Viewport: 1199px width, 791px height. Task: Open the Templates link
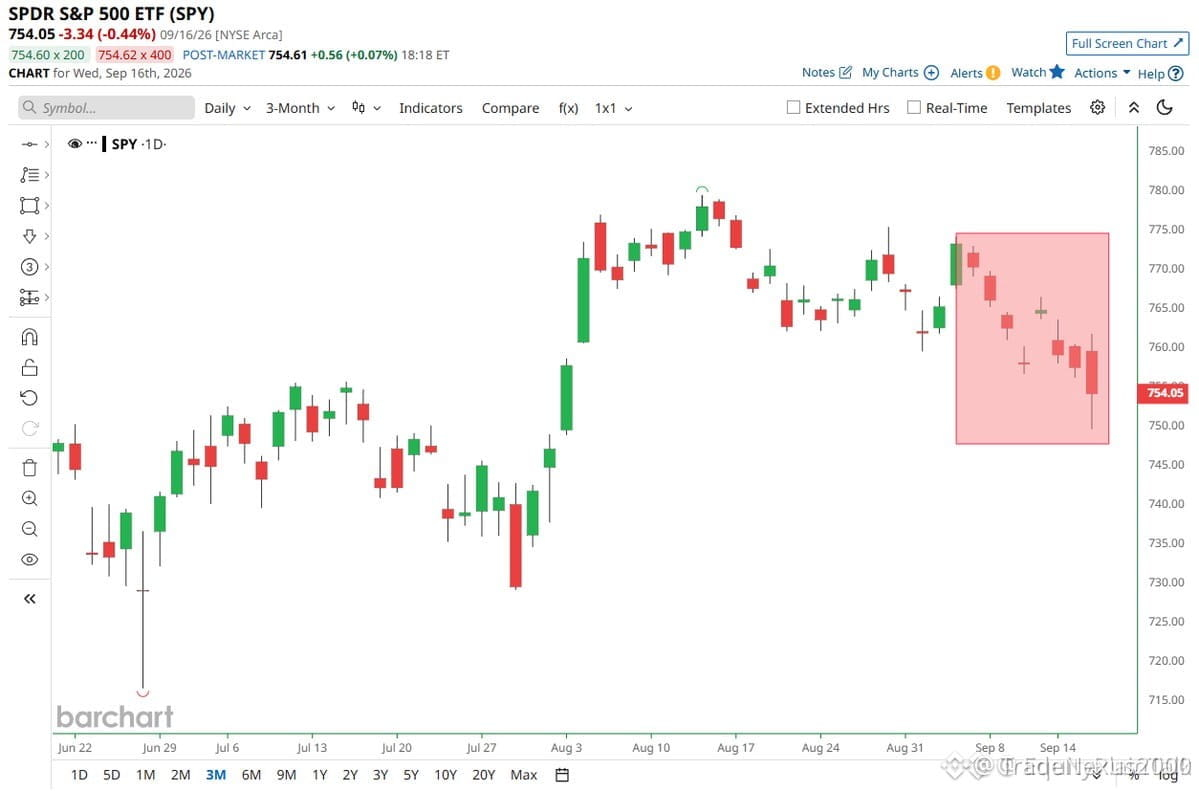[x=1038, y=109]
